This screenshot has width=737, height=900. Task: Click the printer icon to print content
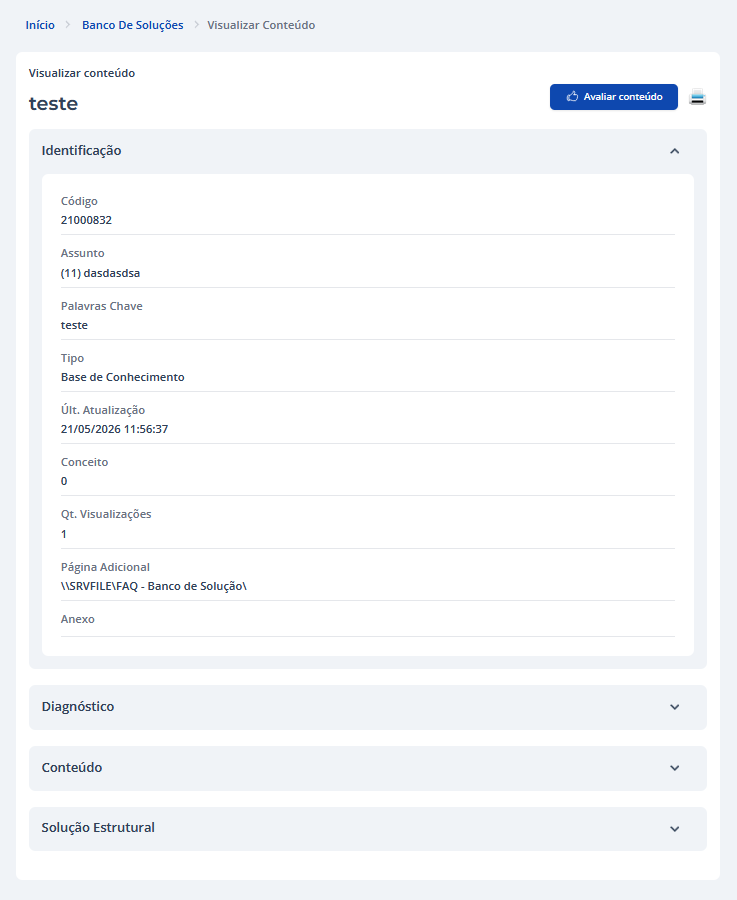[697, 97]
